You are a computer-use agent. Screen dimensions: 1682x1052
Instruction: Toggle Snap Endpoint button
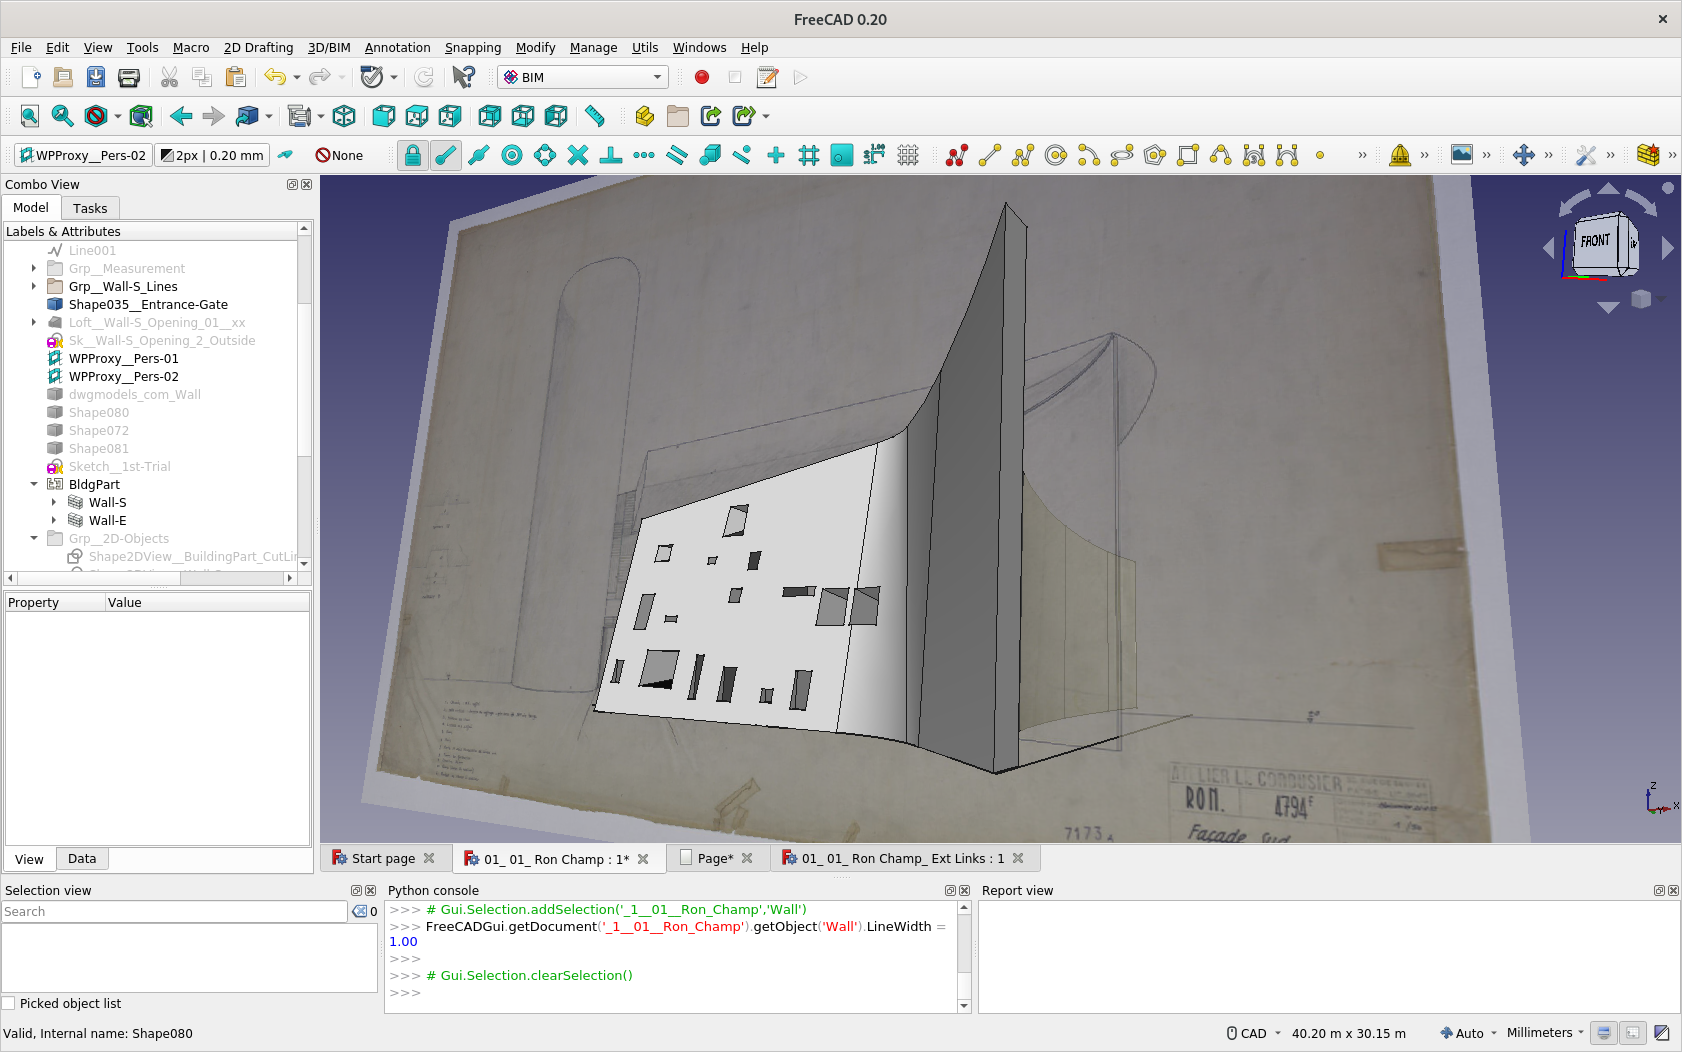coord(446,155)
